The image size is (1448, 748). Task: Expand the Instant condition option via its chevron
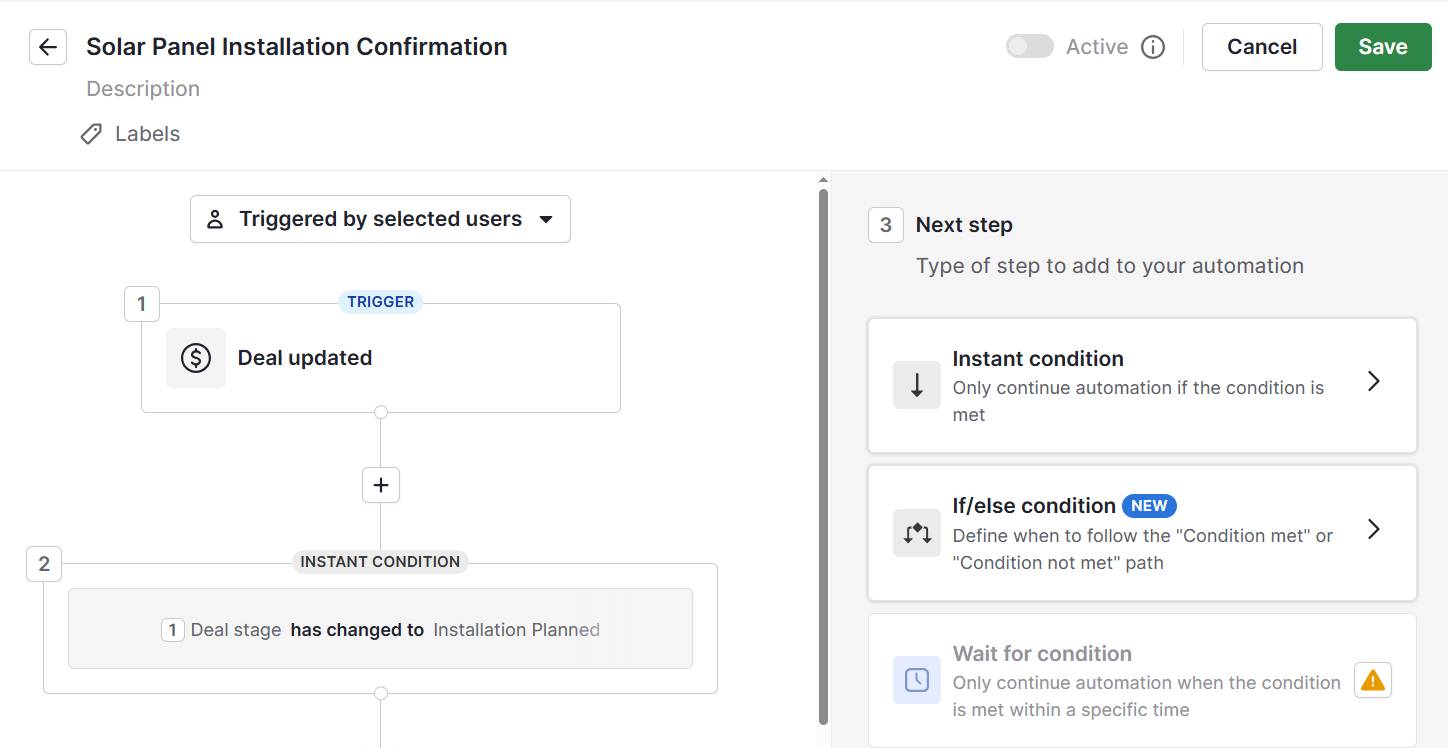tap(1373, 381)
